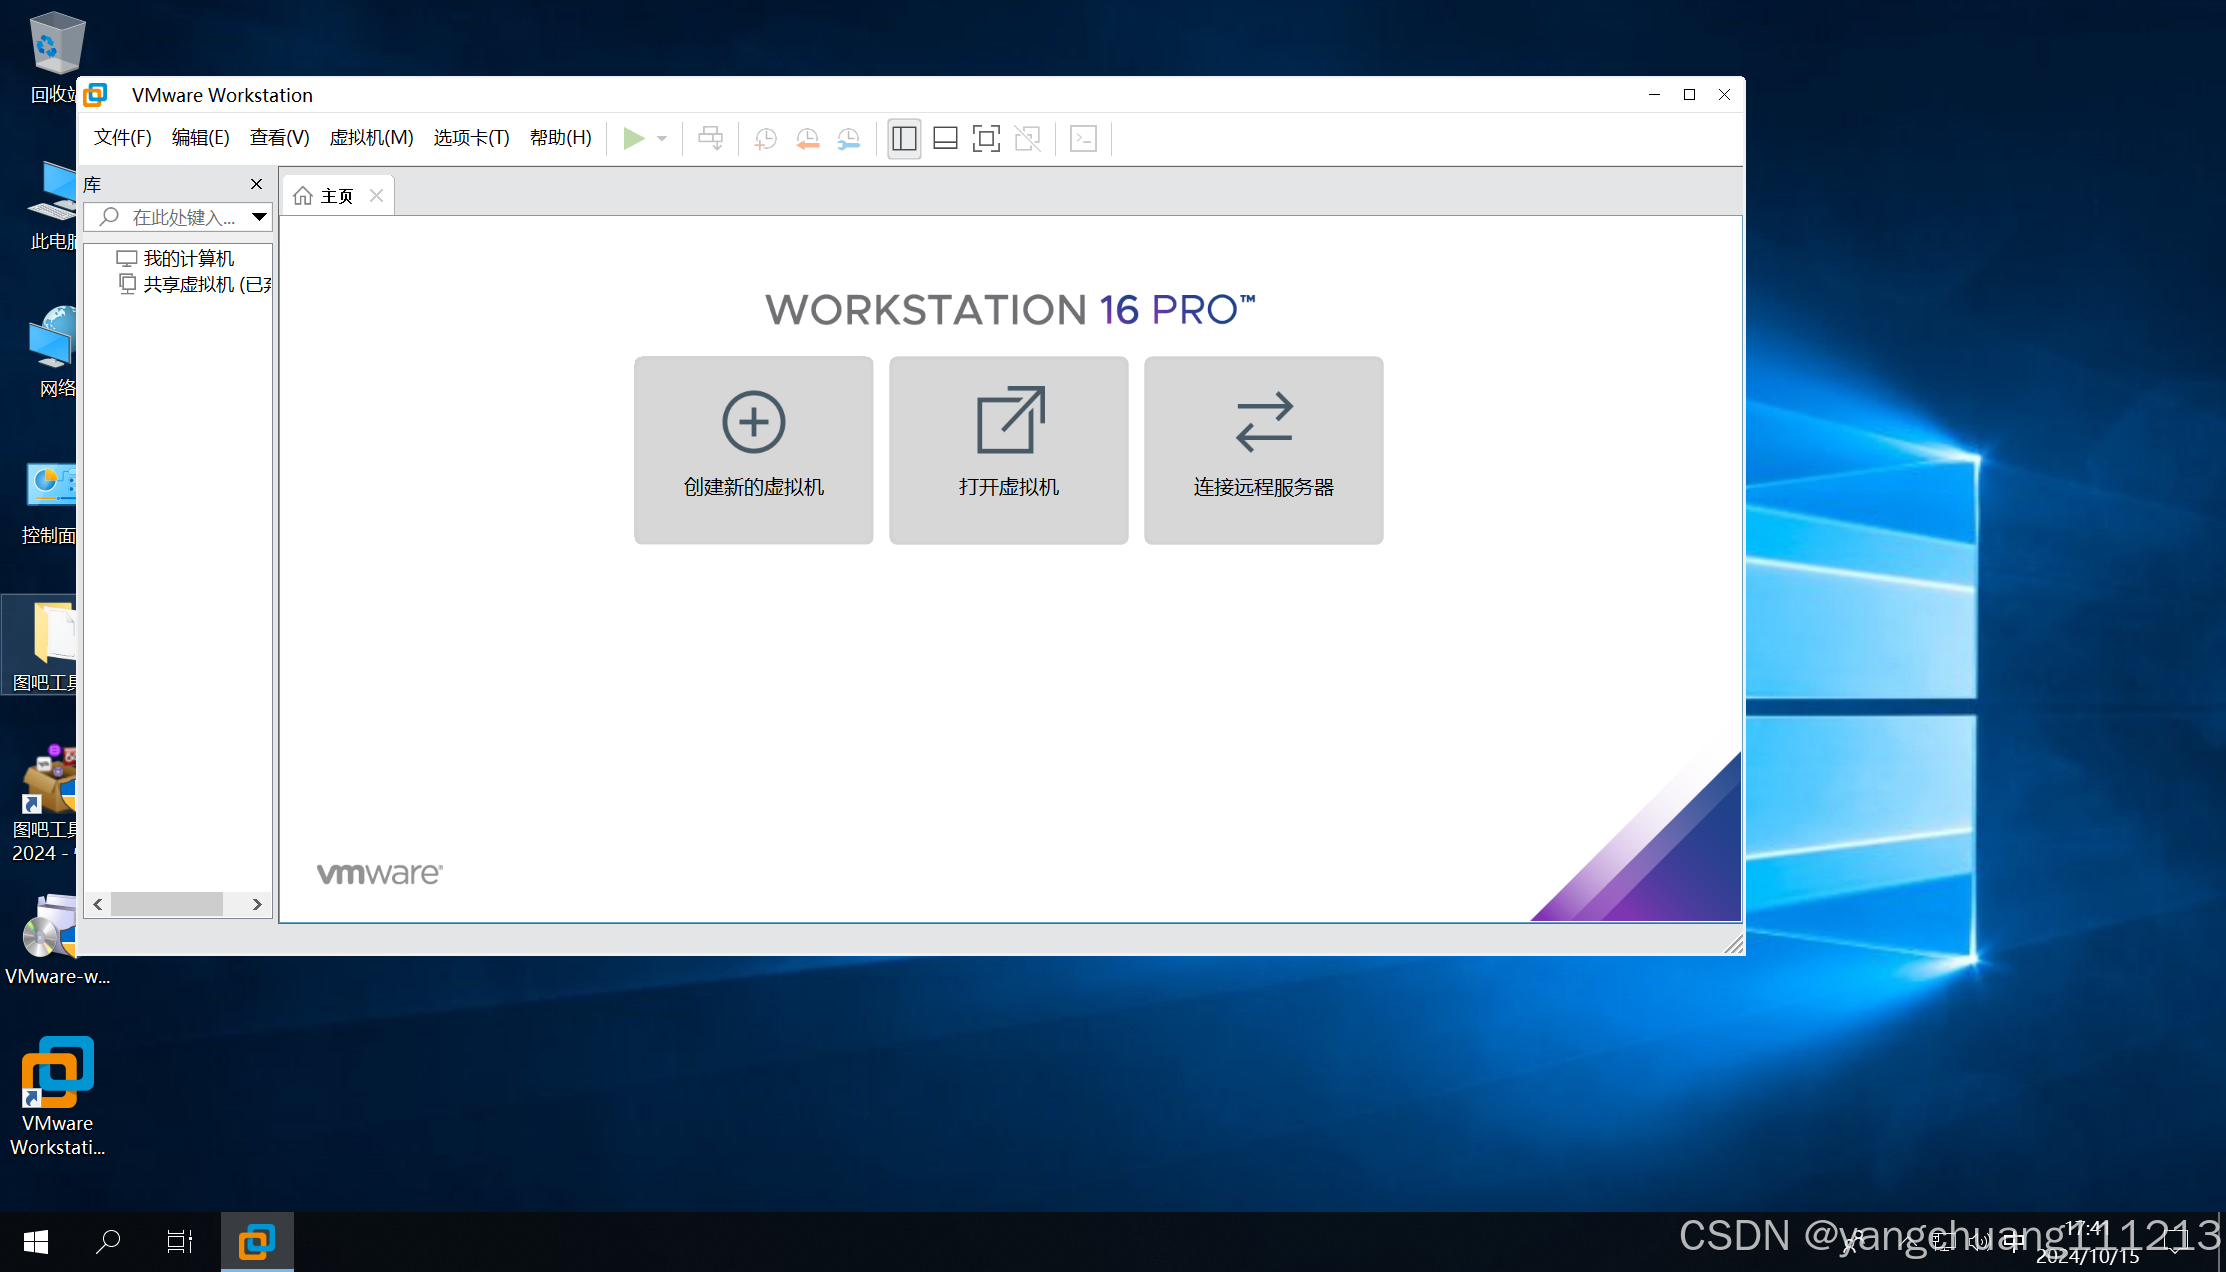Open the 编辑(E) menu
This screenshot has height=1272, width=2226.
coord(200,137)
